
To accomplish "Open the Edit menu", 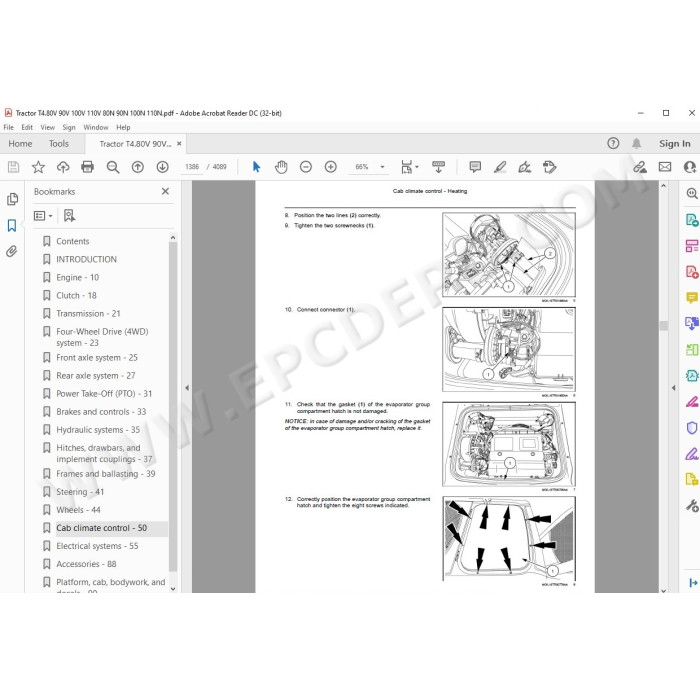I will pos(27,127).
